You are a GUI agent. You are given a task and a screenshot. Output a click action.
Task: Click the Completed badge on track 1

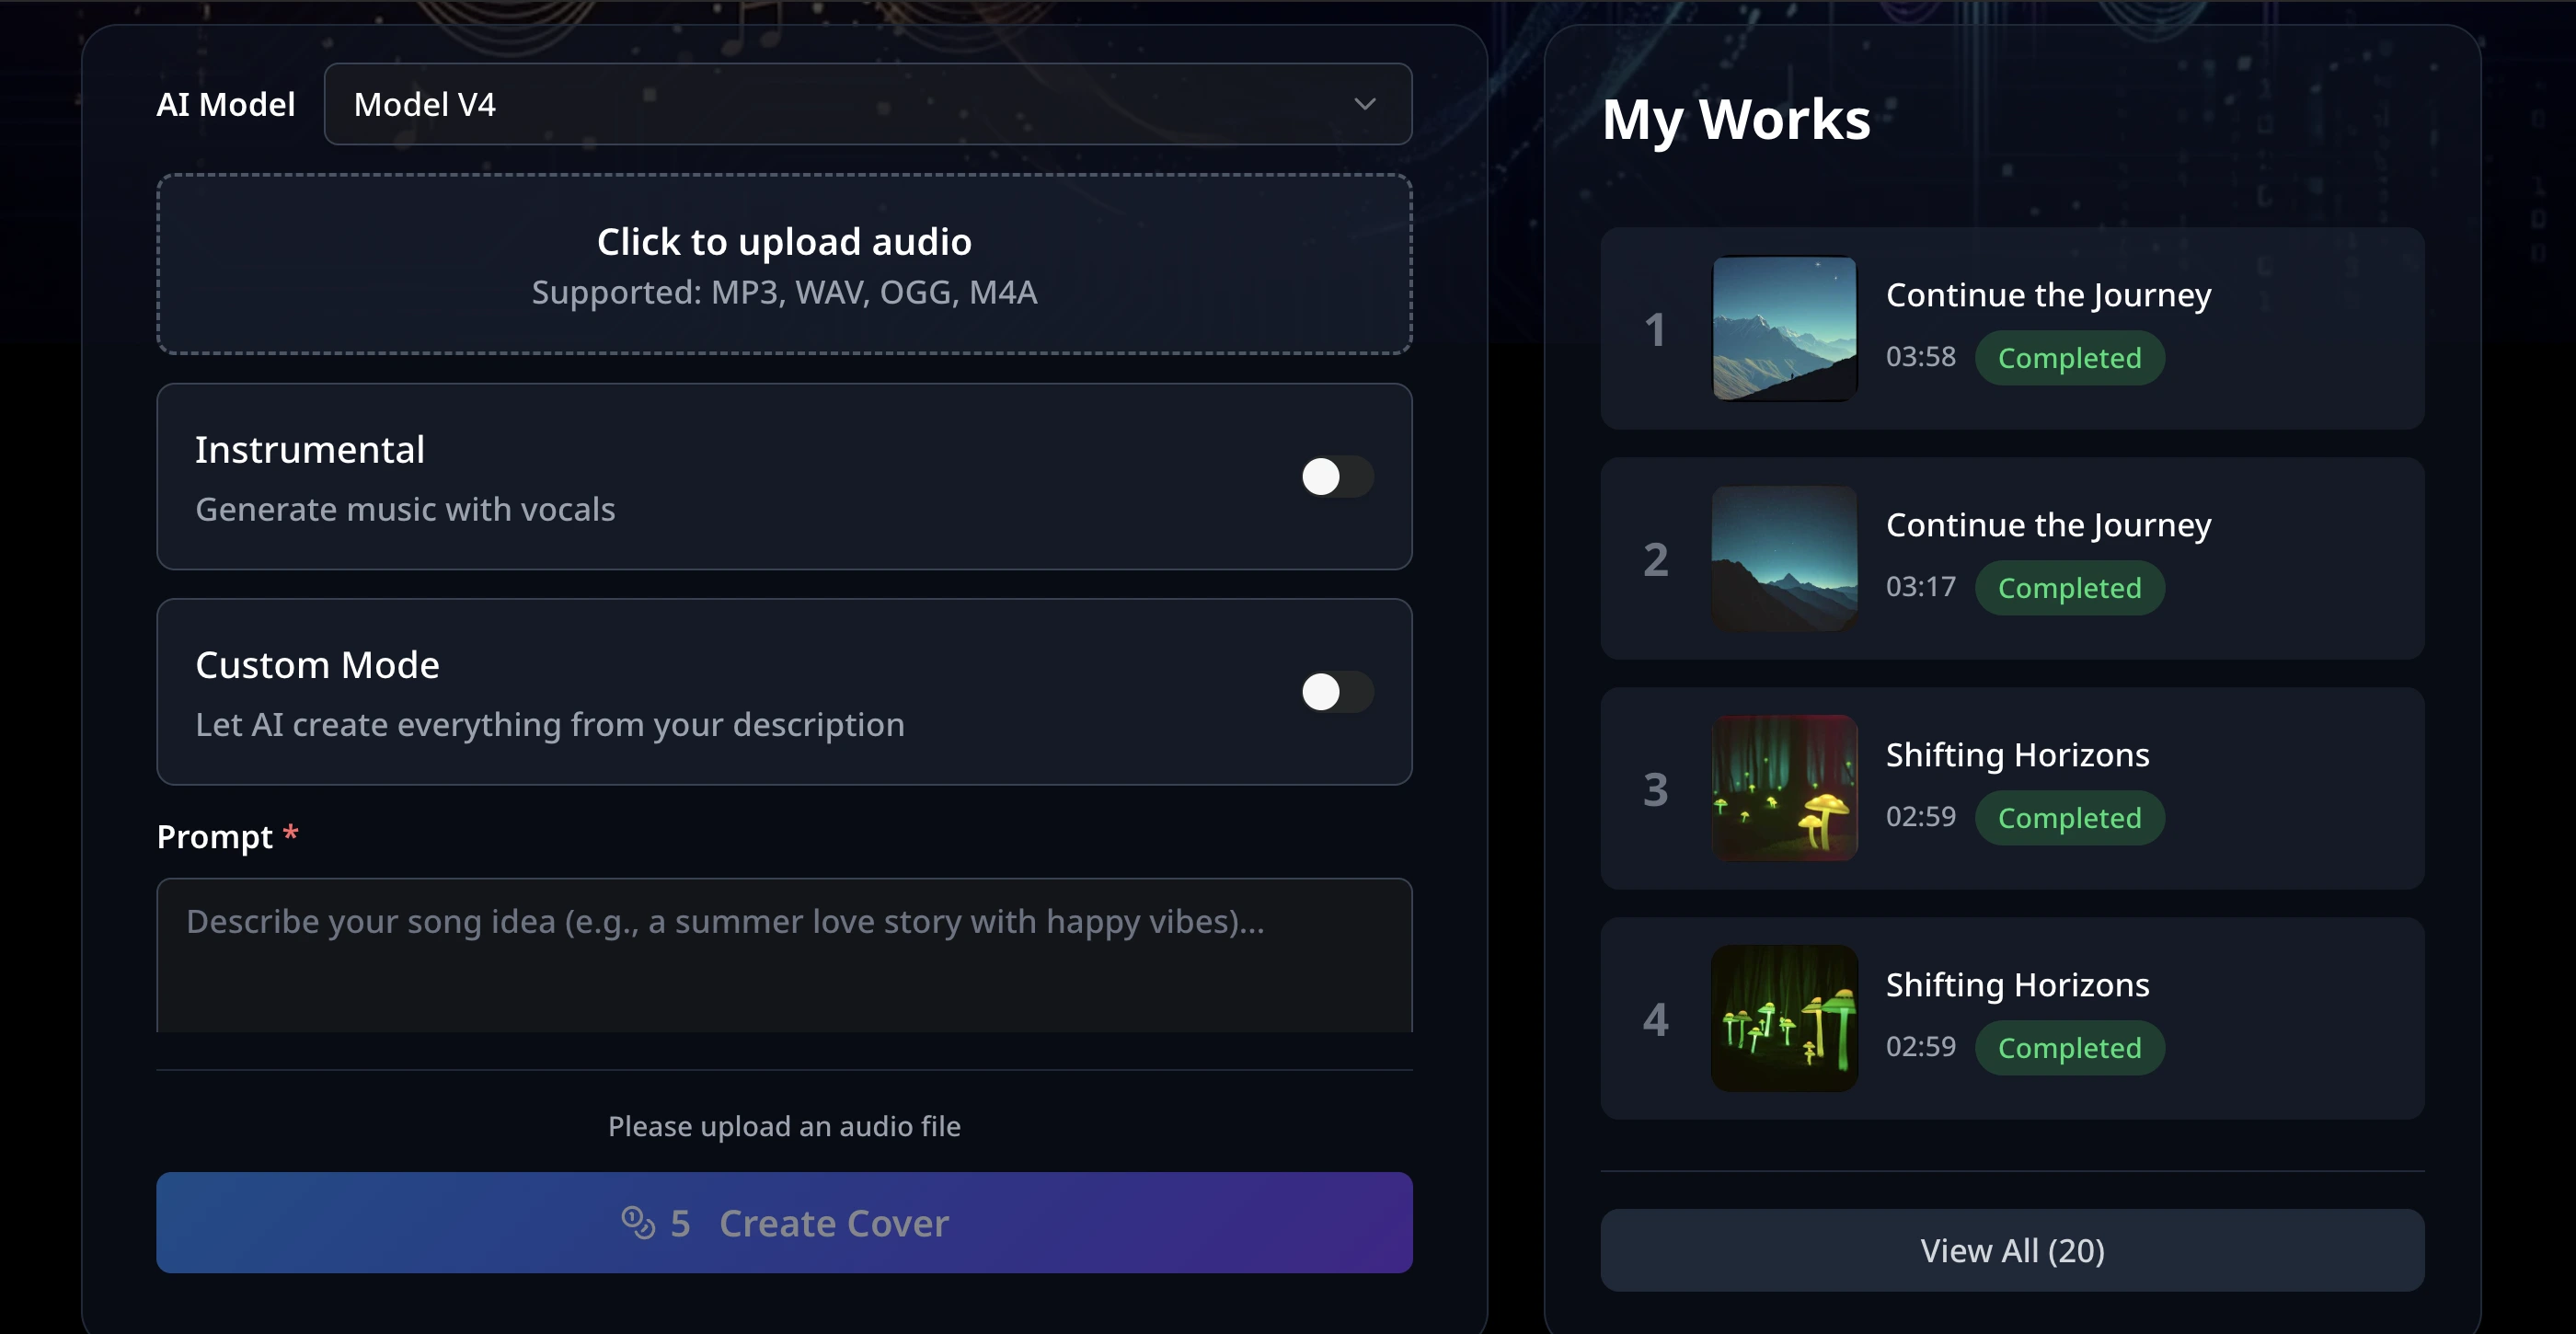point(2069,357)
